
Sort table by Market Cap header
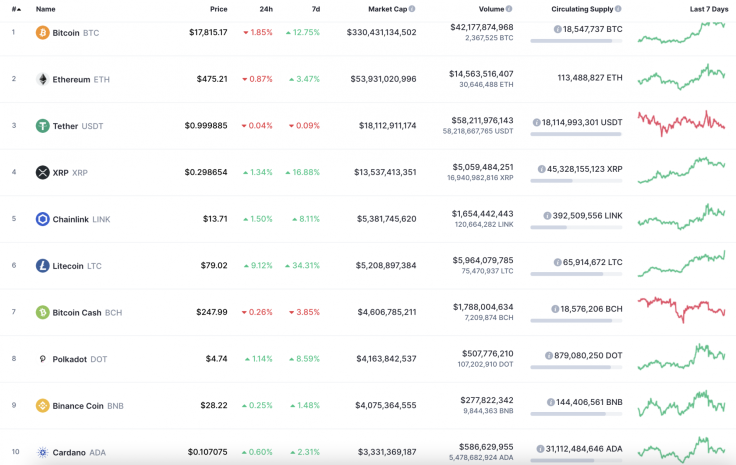click(387, 9)
